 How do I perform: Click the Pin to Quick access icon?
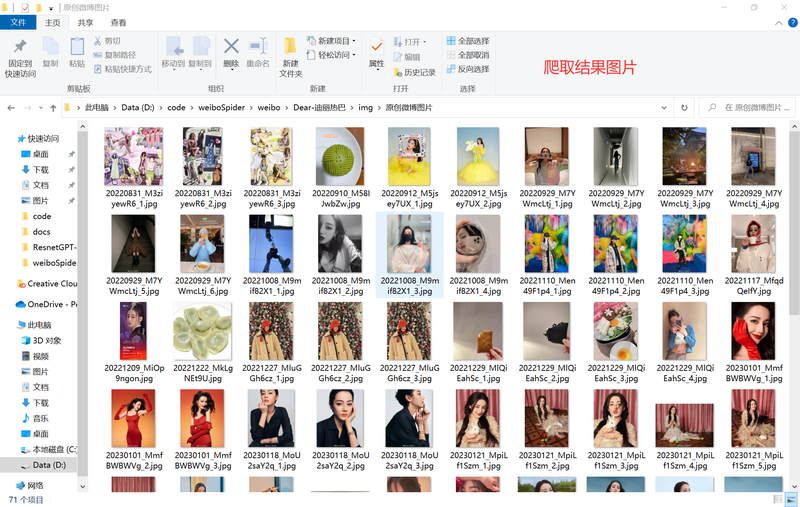[20, 47]
